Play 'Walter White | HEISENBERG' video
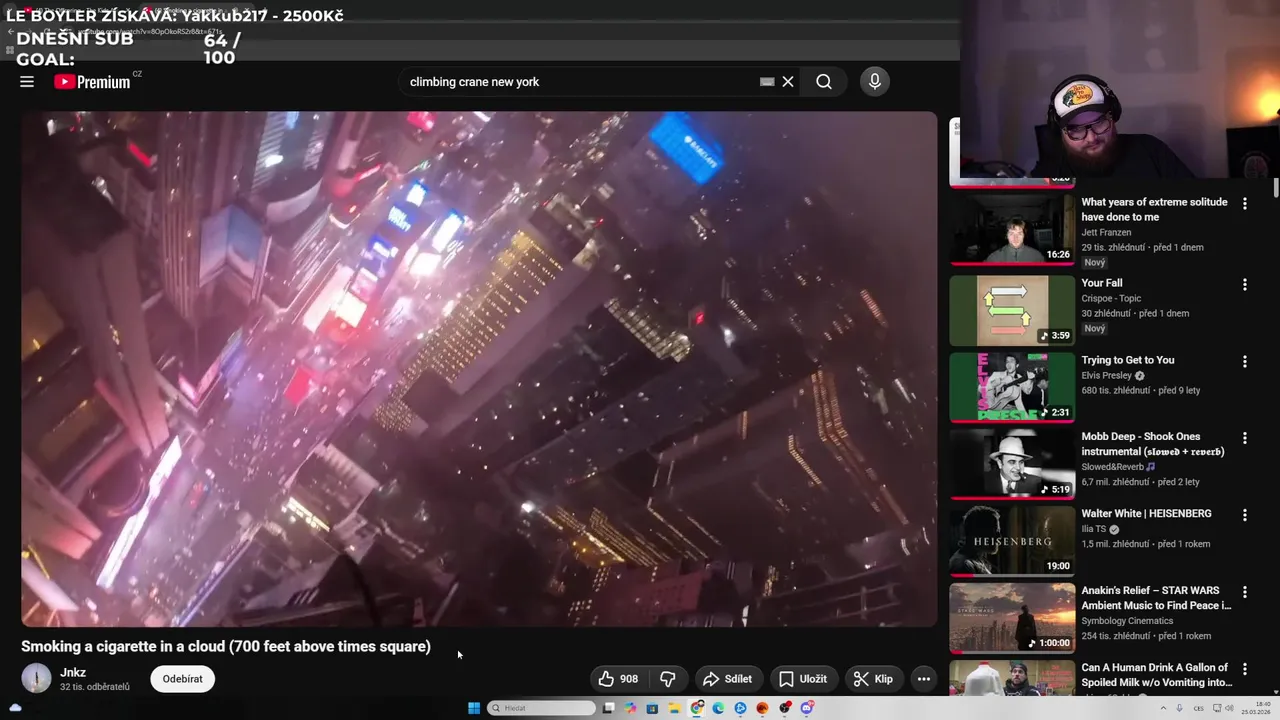The height and width of the screenshot is (720, 1280). point(1146,514)
